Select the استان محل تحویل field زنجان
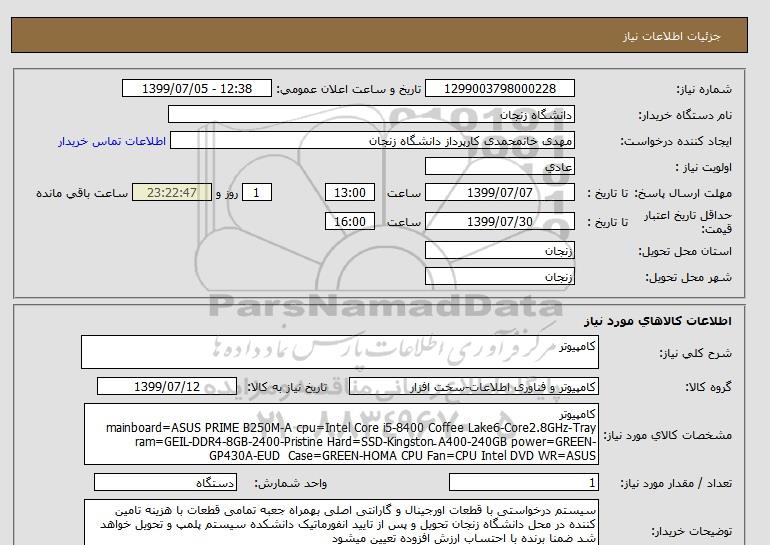 coord(499,250)
